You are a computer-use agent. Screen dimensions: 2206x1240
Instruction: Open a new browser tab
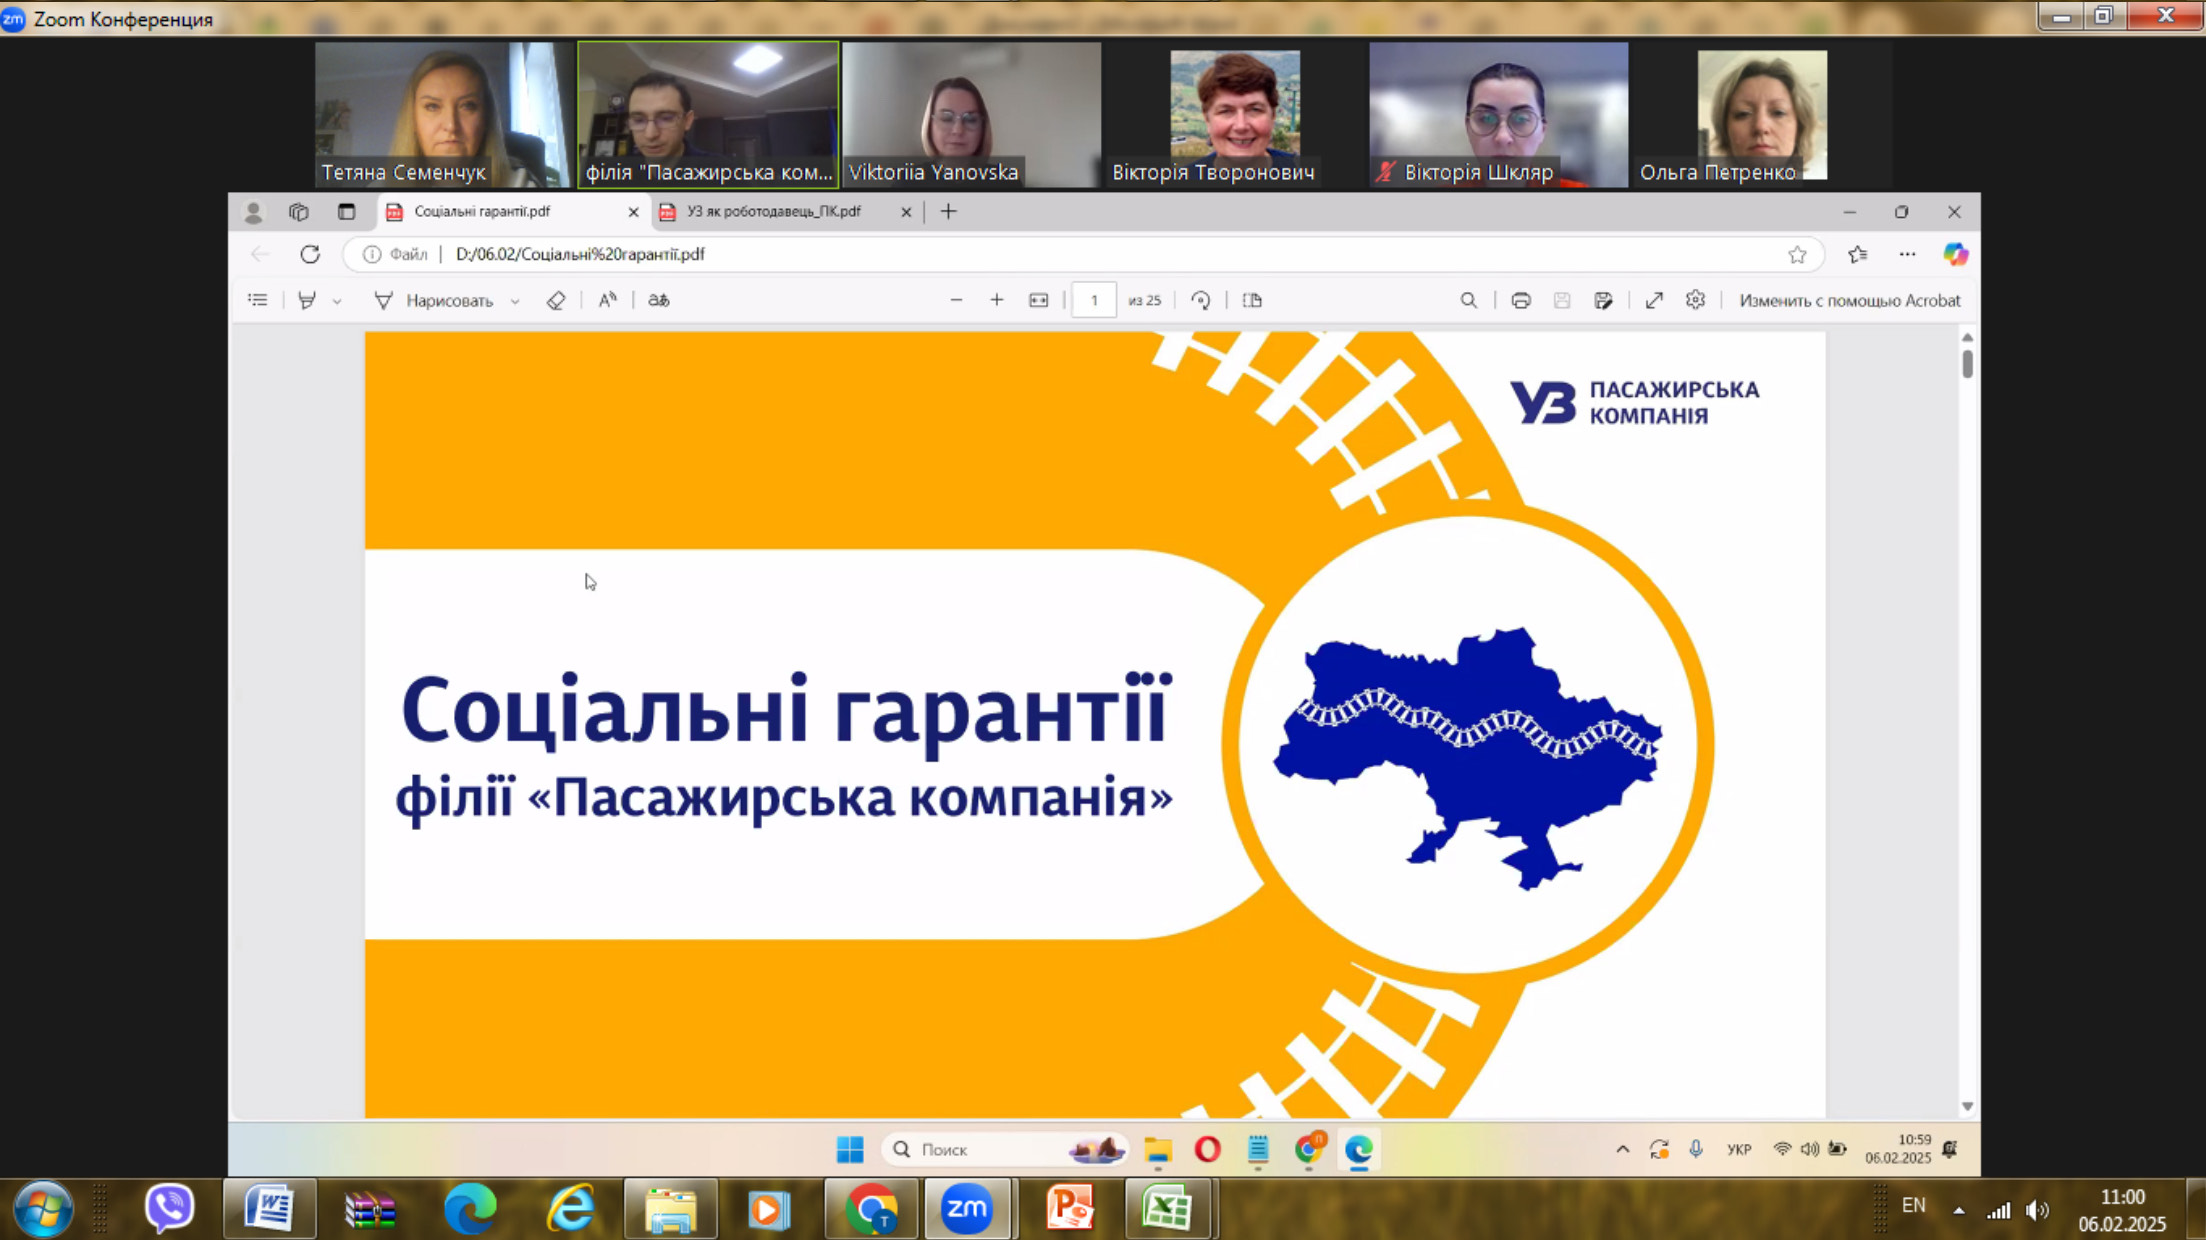948,212
